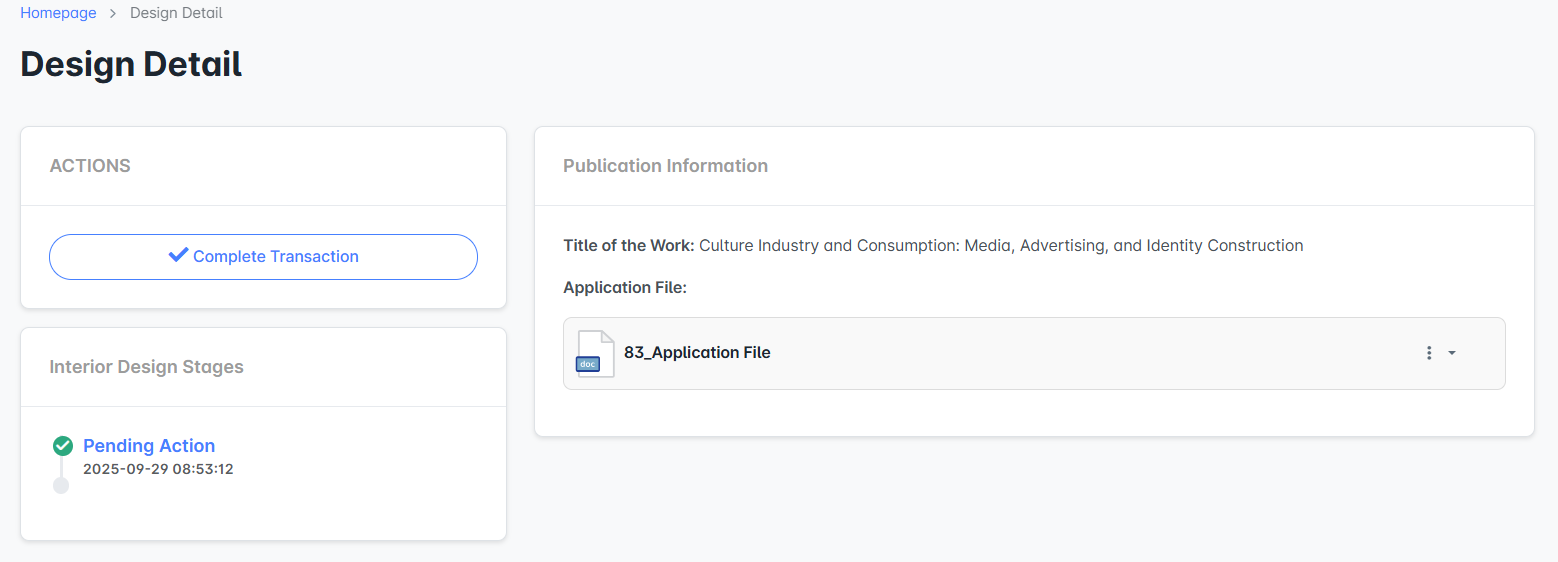Click the Design Detail page heading
Screen dimensions: 1558x562
coord(131,64)
